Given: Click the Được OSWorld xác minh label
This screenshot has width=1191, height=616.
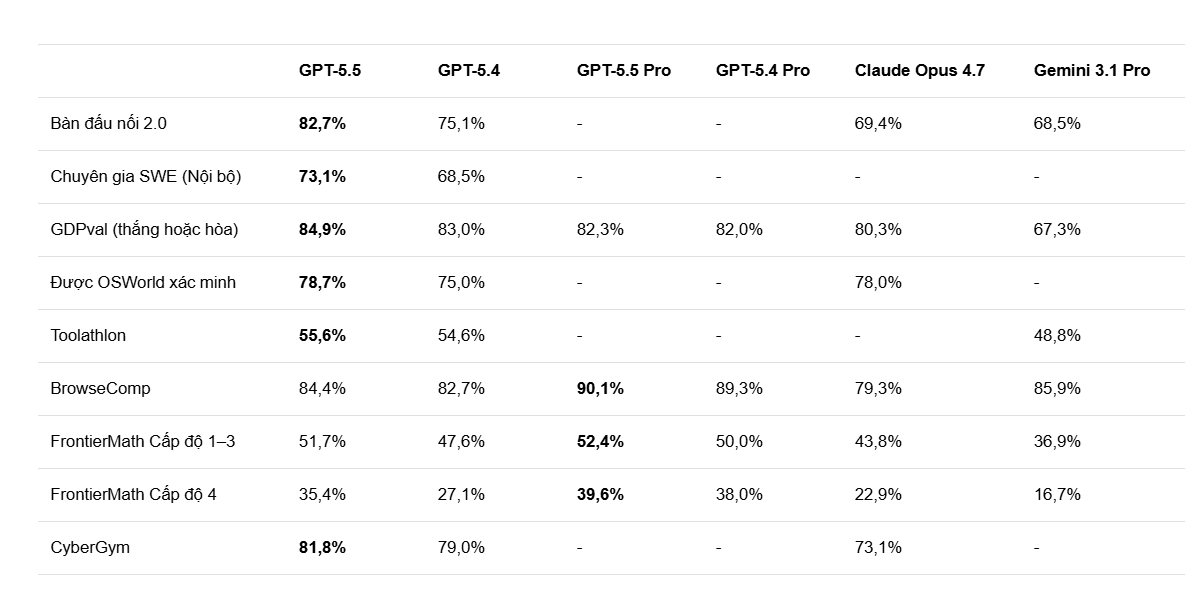Looking at the screenshot, I should (143, 282).
